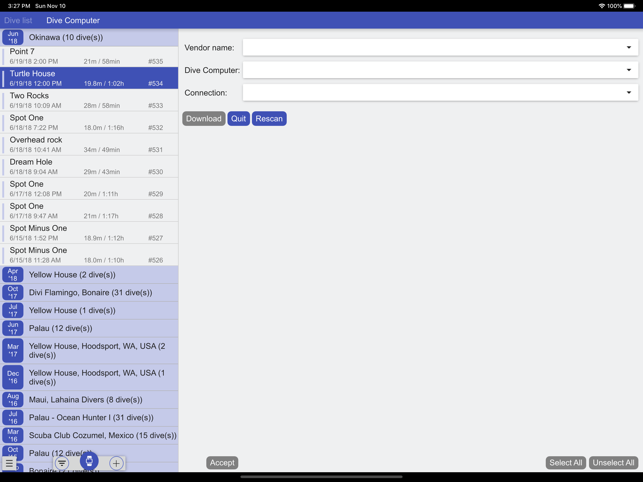Switch to the Dive list tab

pos(18,20)
